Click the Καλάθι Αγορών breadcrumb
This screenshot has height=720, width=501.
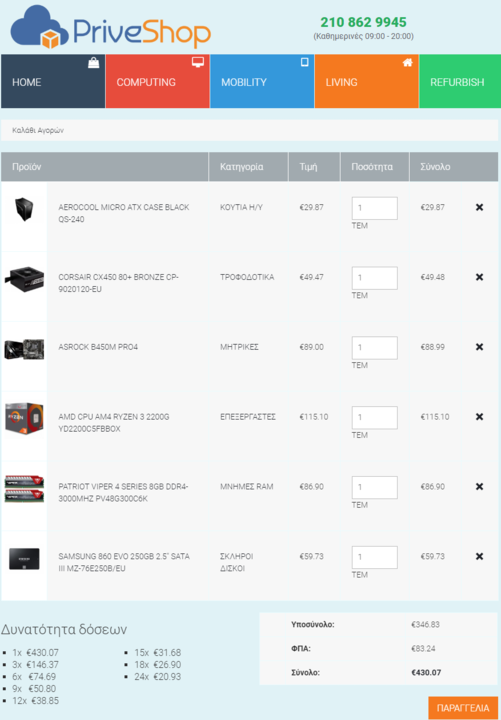pos(38,130)
